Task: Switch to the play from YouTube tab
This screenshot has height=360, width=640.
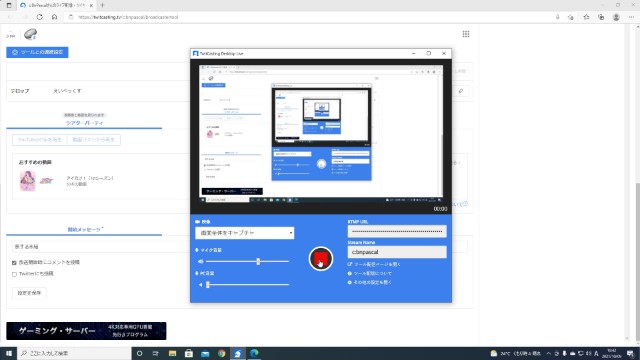Action: (40, 140)
